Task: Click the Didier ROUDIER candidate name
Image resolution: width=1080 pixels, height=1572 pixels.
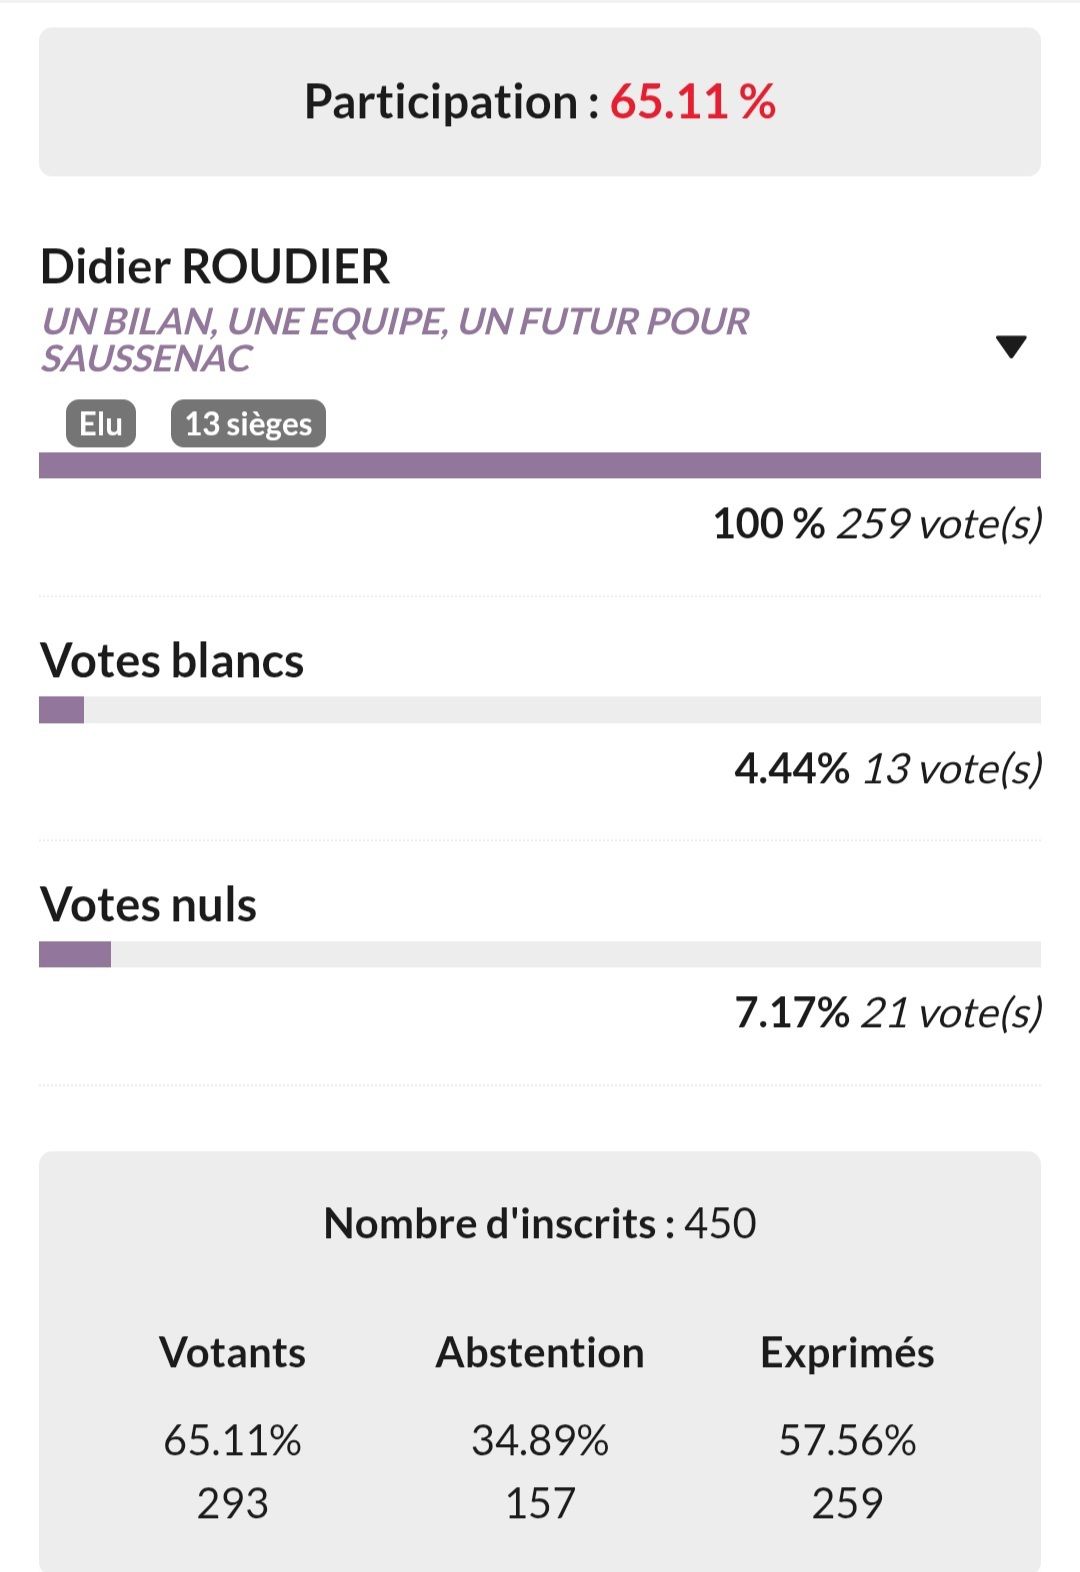Action: click(215, 267)
